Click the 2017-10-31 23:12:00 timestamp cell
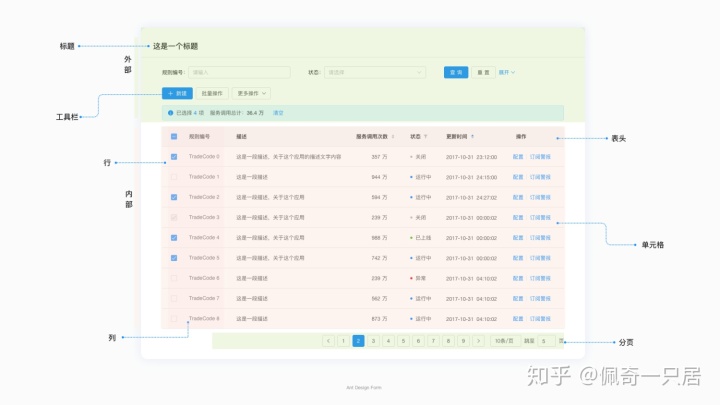This screenshot has height=405, width=720. click(471, 157)
